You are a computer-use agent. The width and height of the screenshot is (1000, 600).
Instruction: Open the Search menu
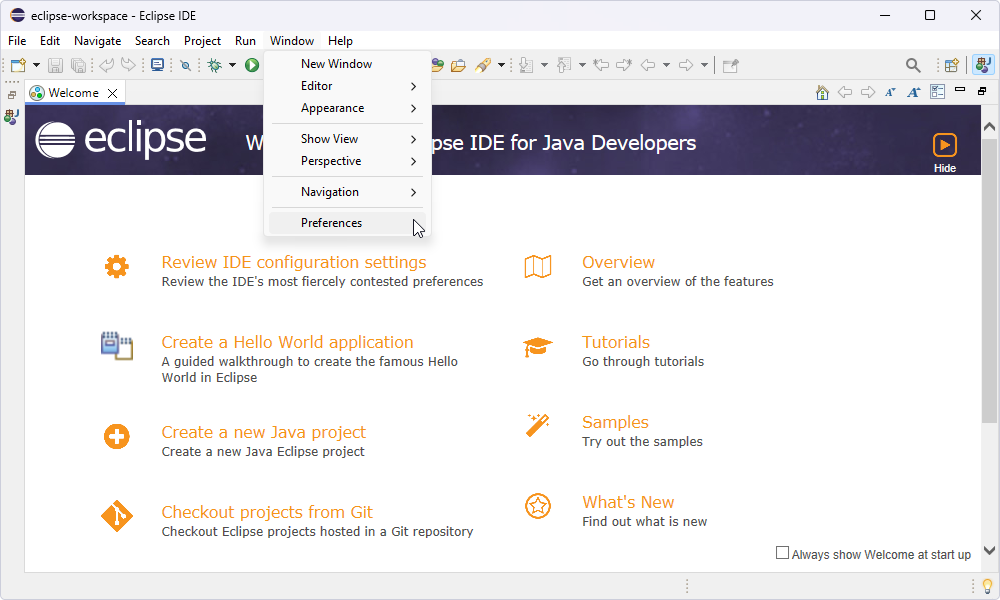click(x=152, y=41)
